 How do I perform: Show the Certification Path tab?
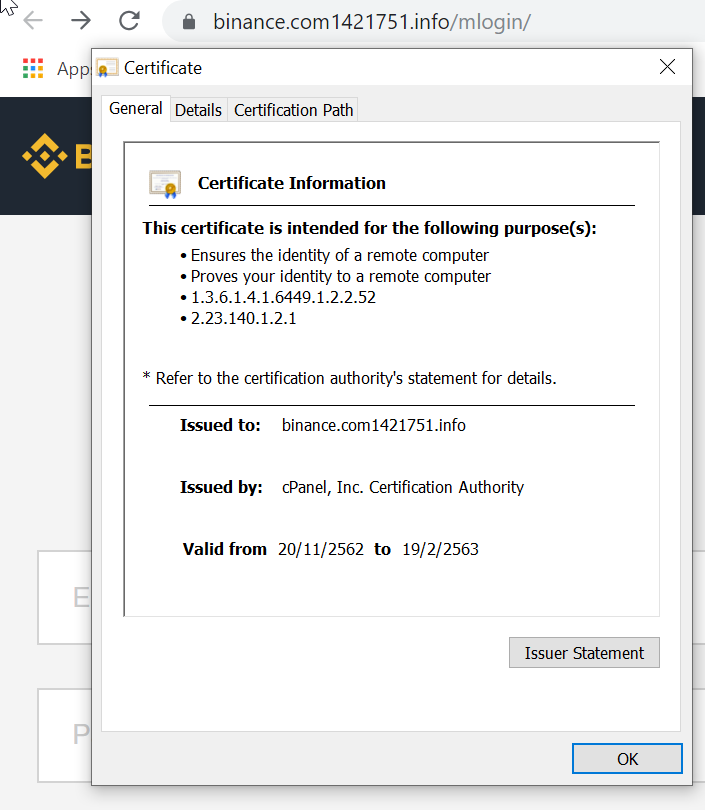coord(293,110)
